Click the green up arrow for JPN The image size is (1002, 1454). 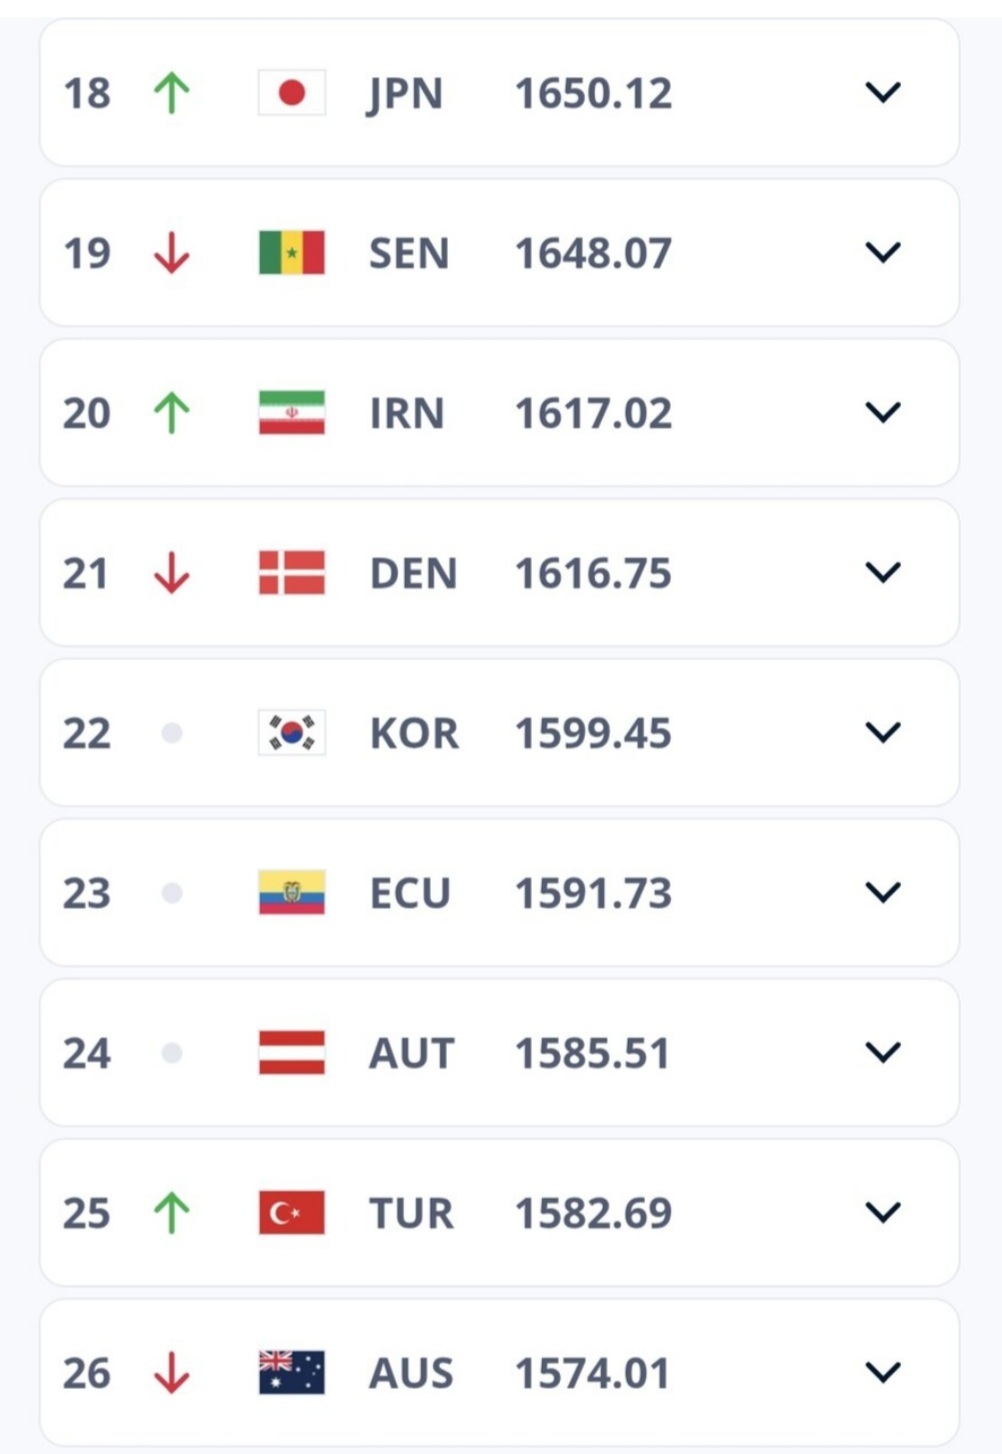(171, 93)
